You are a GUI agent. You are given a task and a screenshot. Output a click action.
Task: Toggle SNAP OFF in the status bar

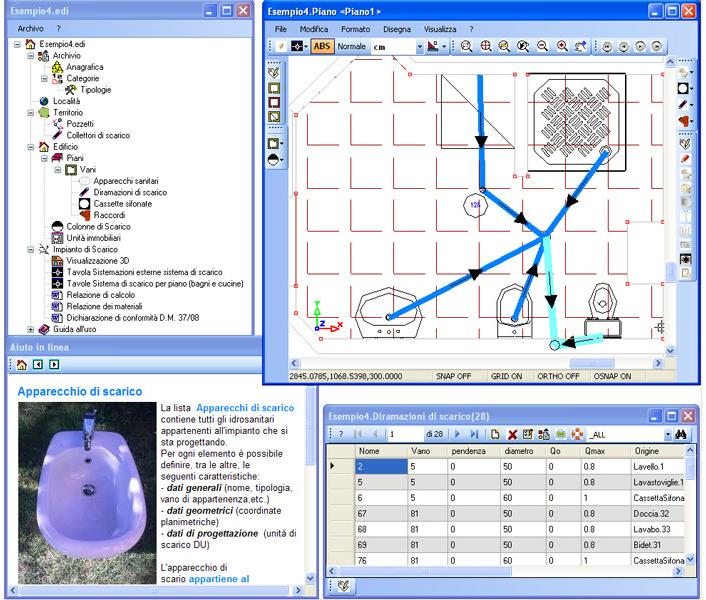pyautogui.click(x=456, y=376)
